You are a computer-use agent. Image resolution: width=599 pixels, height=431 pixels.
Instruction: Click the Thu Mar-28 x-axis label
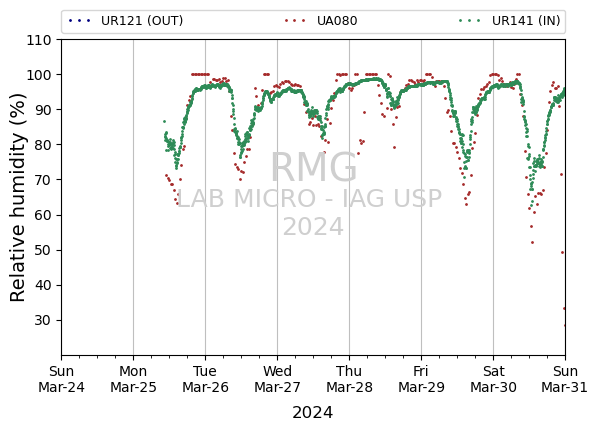click(349, 379)
